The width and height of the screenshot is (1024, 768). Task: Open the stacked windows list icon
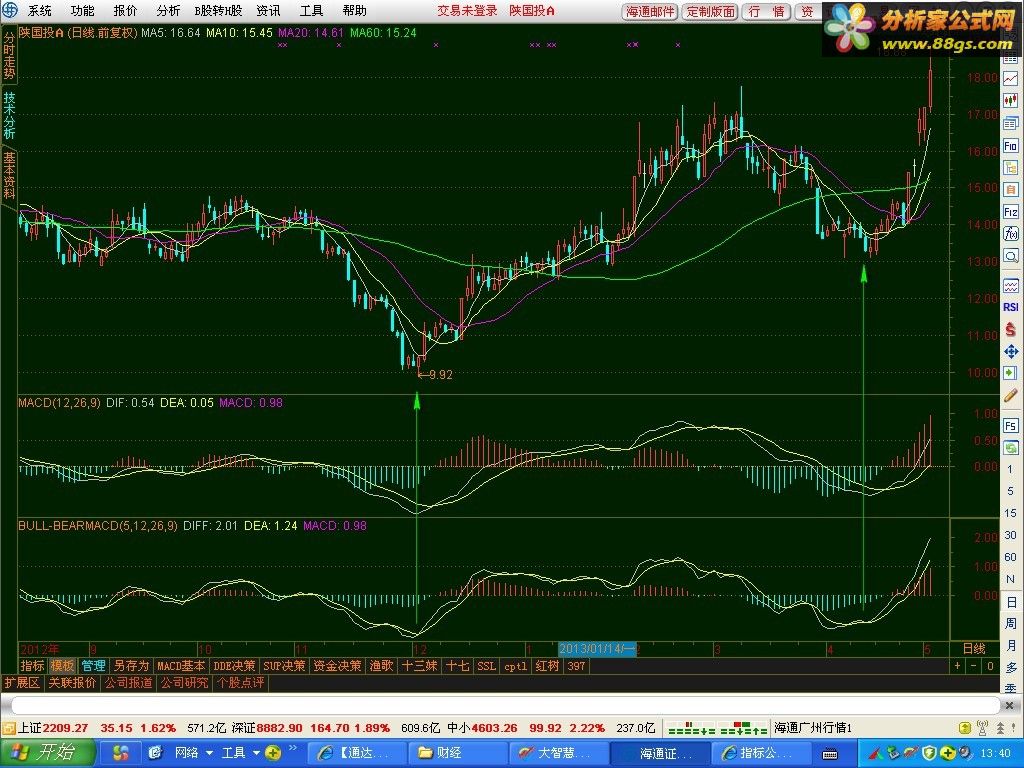tap(1010, 123)
